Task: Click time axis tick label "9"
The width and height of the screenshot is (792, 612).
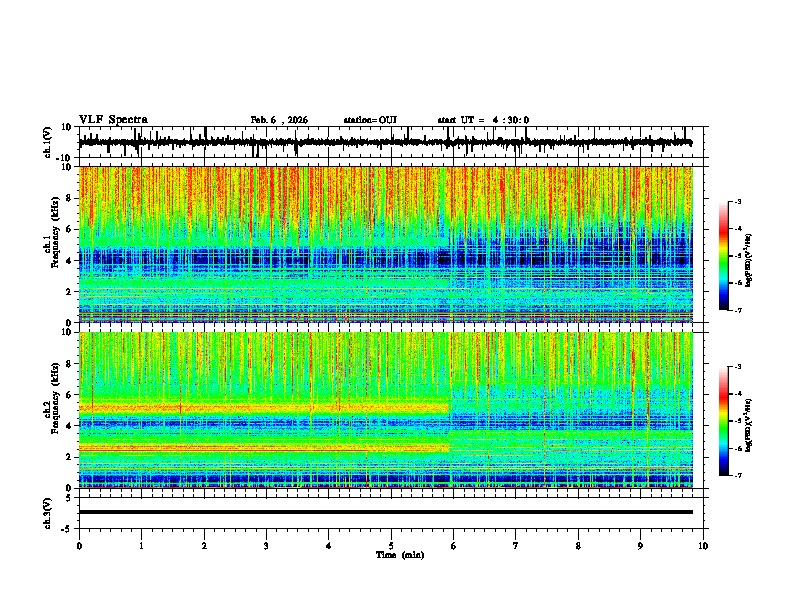Action: click(x=640, y=546)
